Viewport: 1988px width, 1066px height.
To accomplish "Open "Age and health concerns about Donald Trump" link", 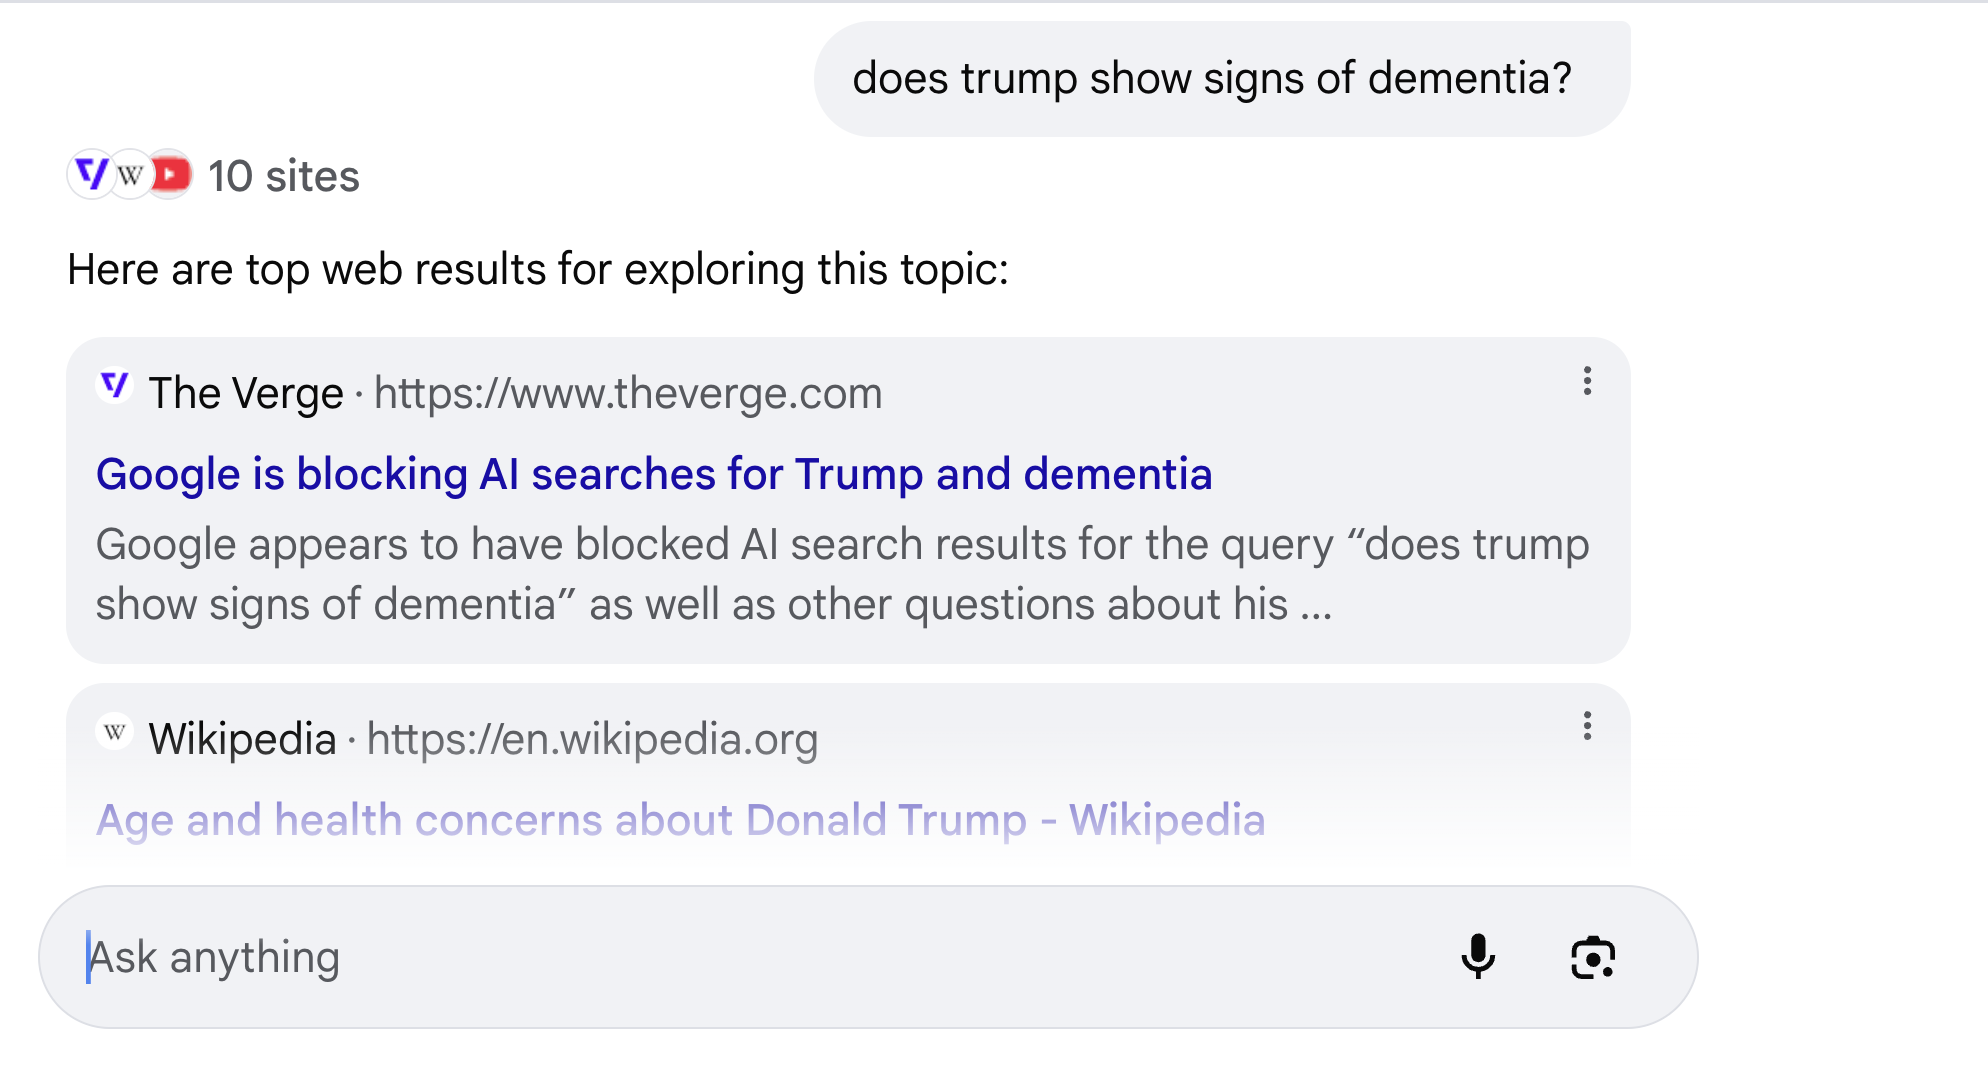I will pyautogui.click(x=680, y=820).
